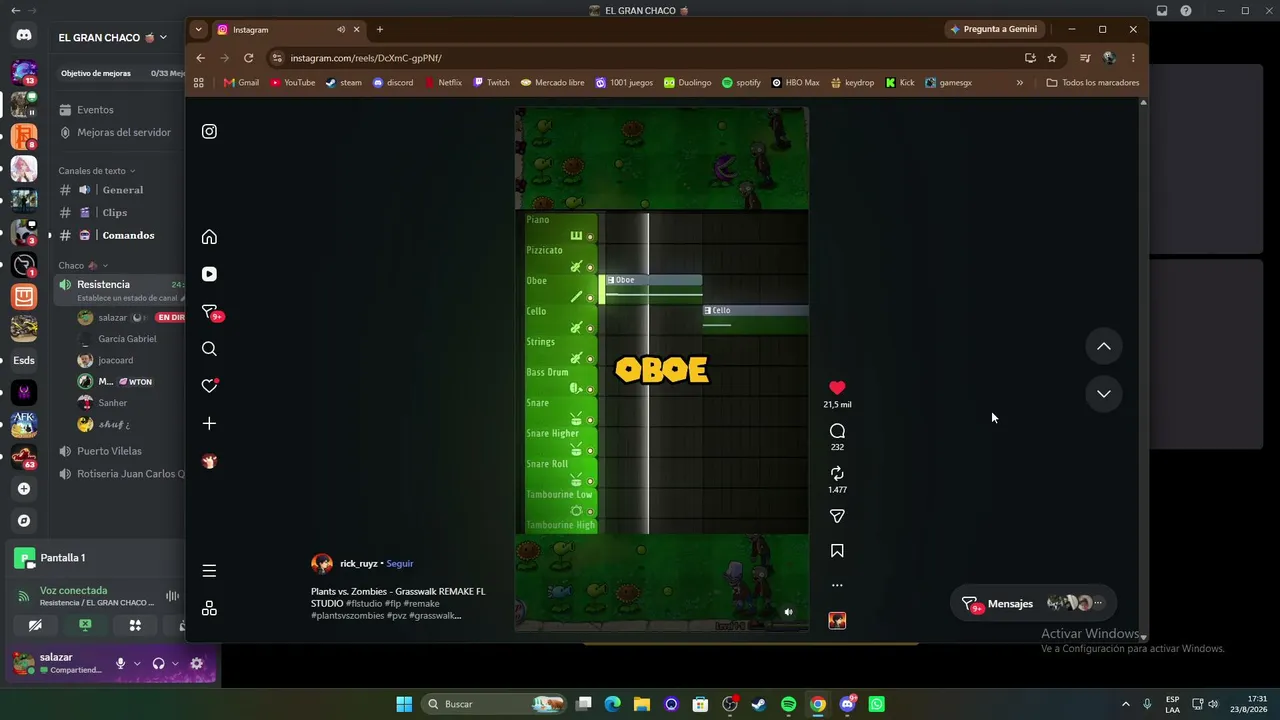Open Discord activities launcher button
The height and width of the screenshot is (720, 1280).
135,625
